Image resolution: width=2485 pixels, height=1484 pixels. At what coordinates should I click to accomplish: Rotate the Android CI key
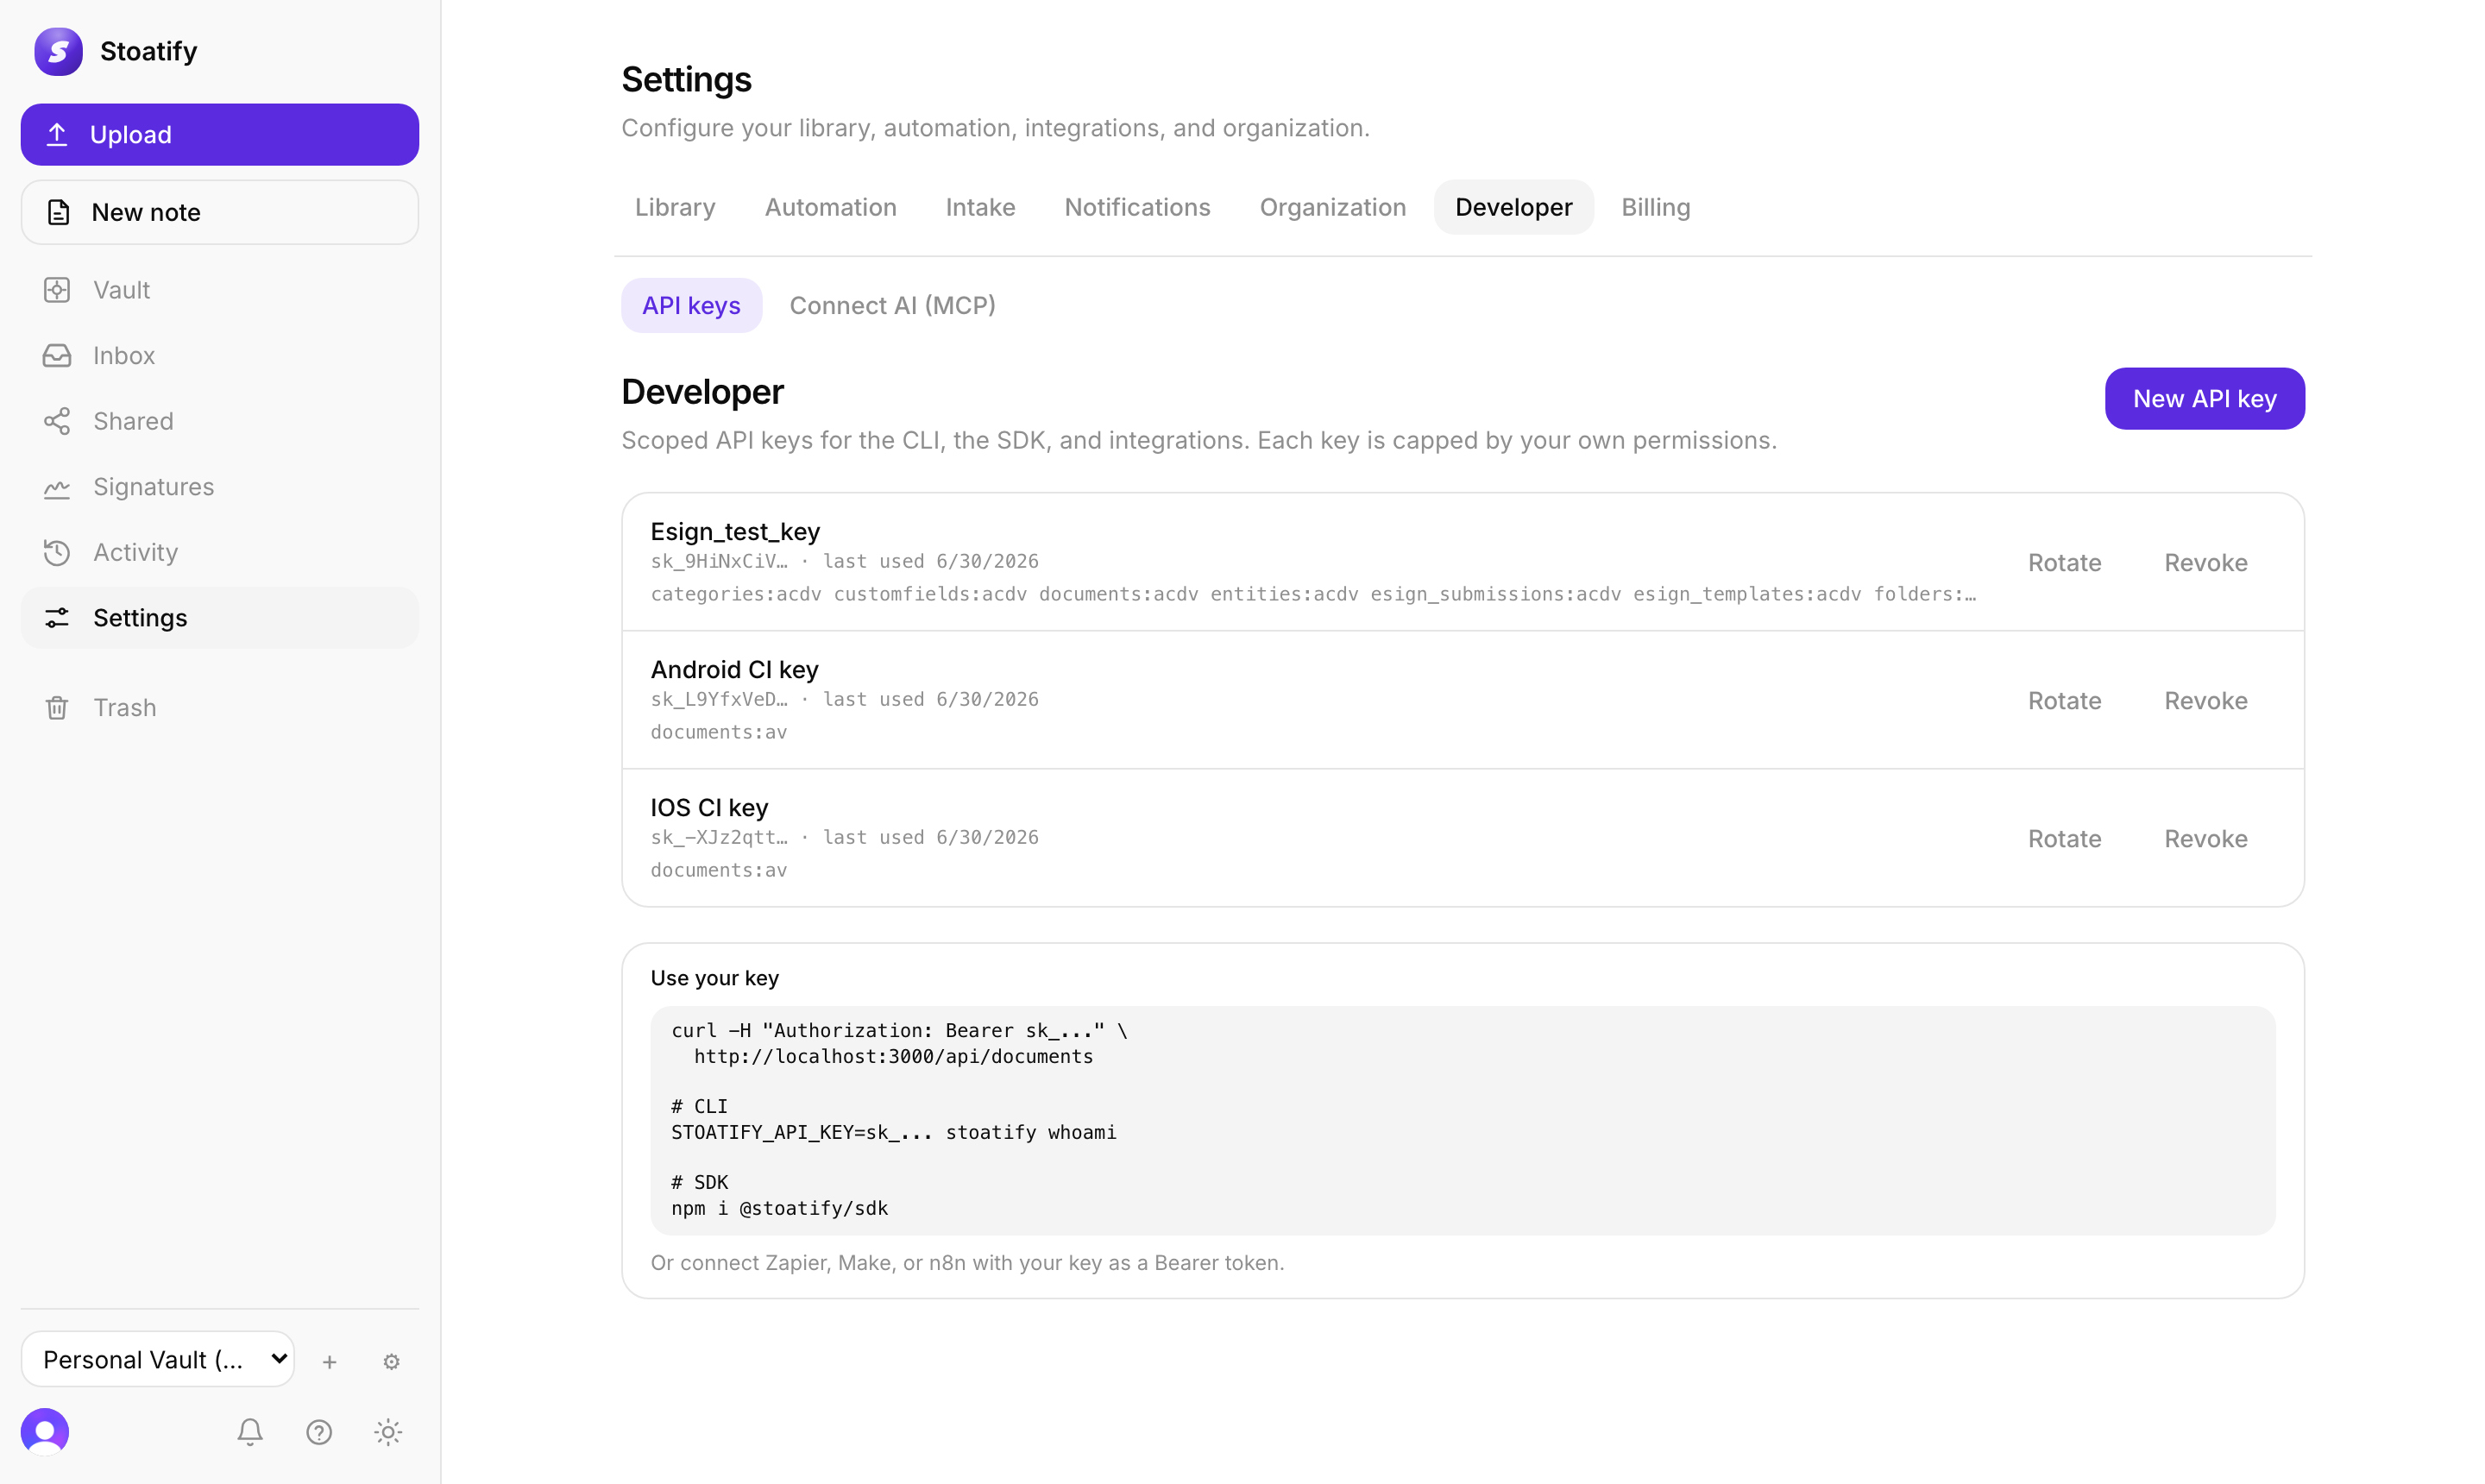2064,701
